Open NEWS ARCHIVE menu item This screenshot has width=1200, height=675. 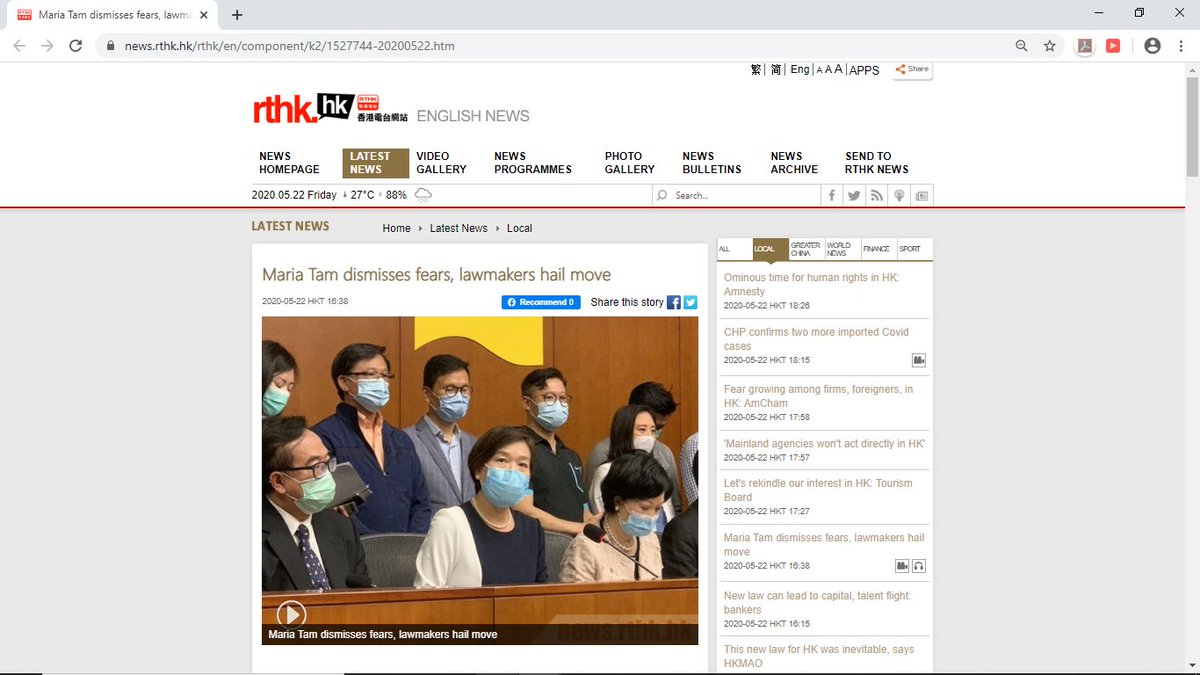click(x=794, y=163)
